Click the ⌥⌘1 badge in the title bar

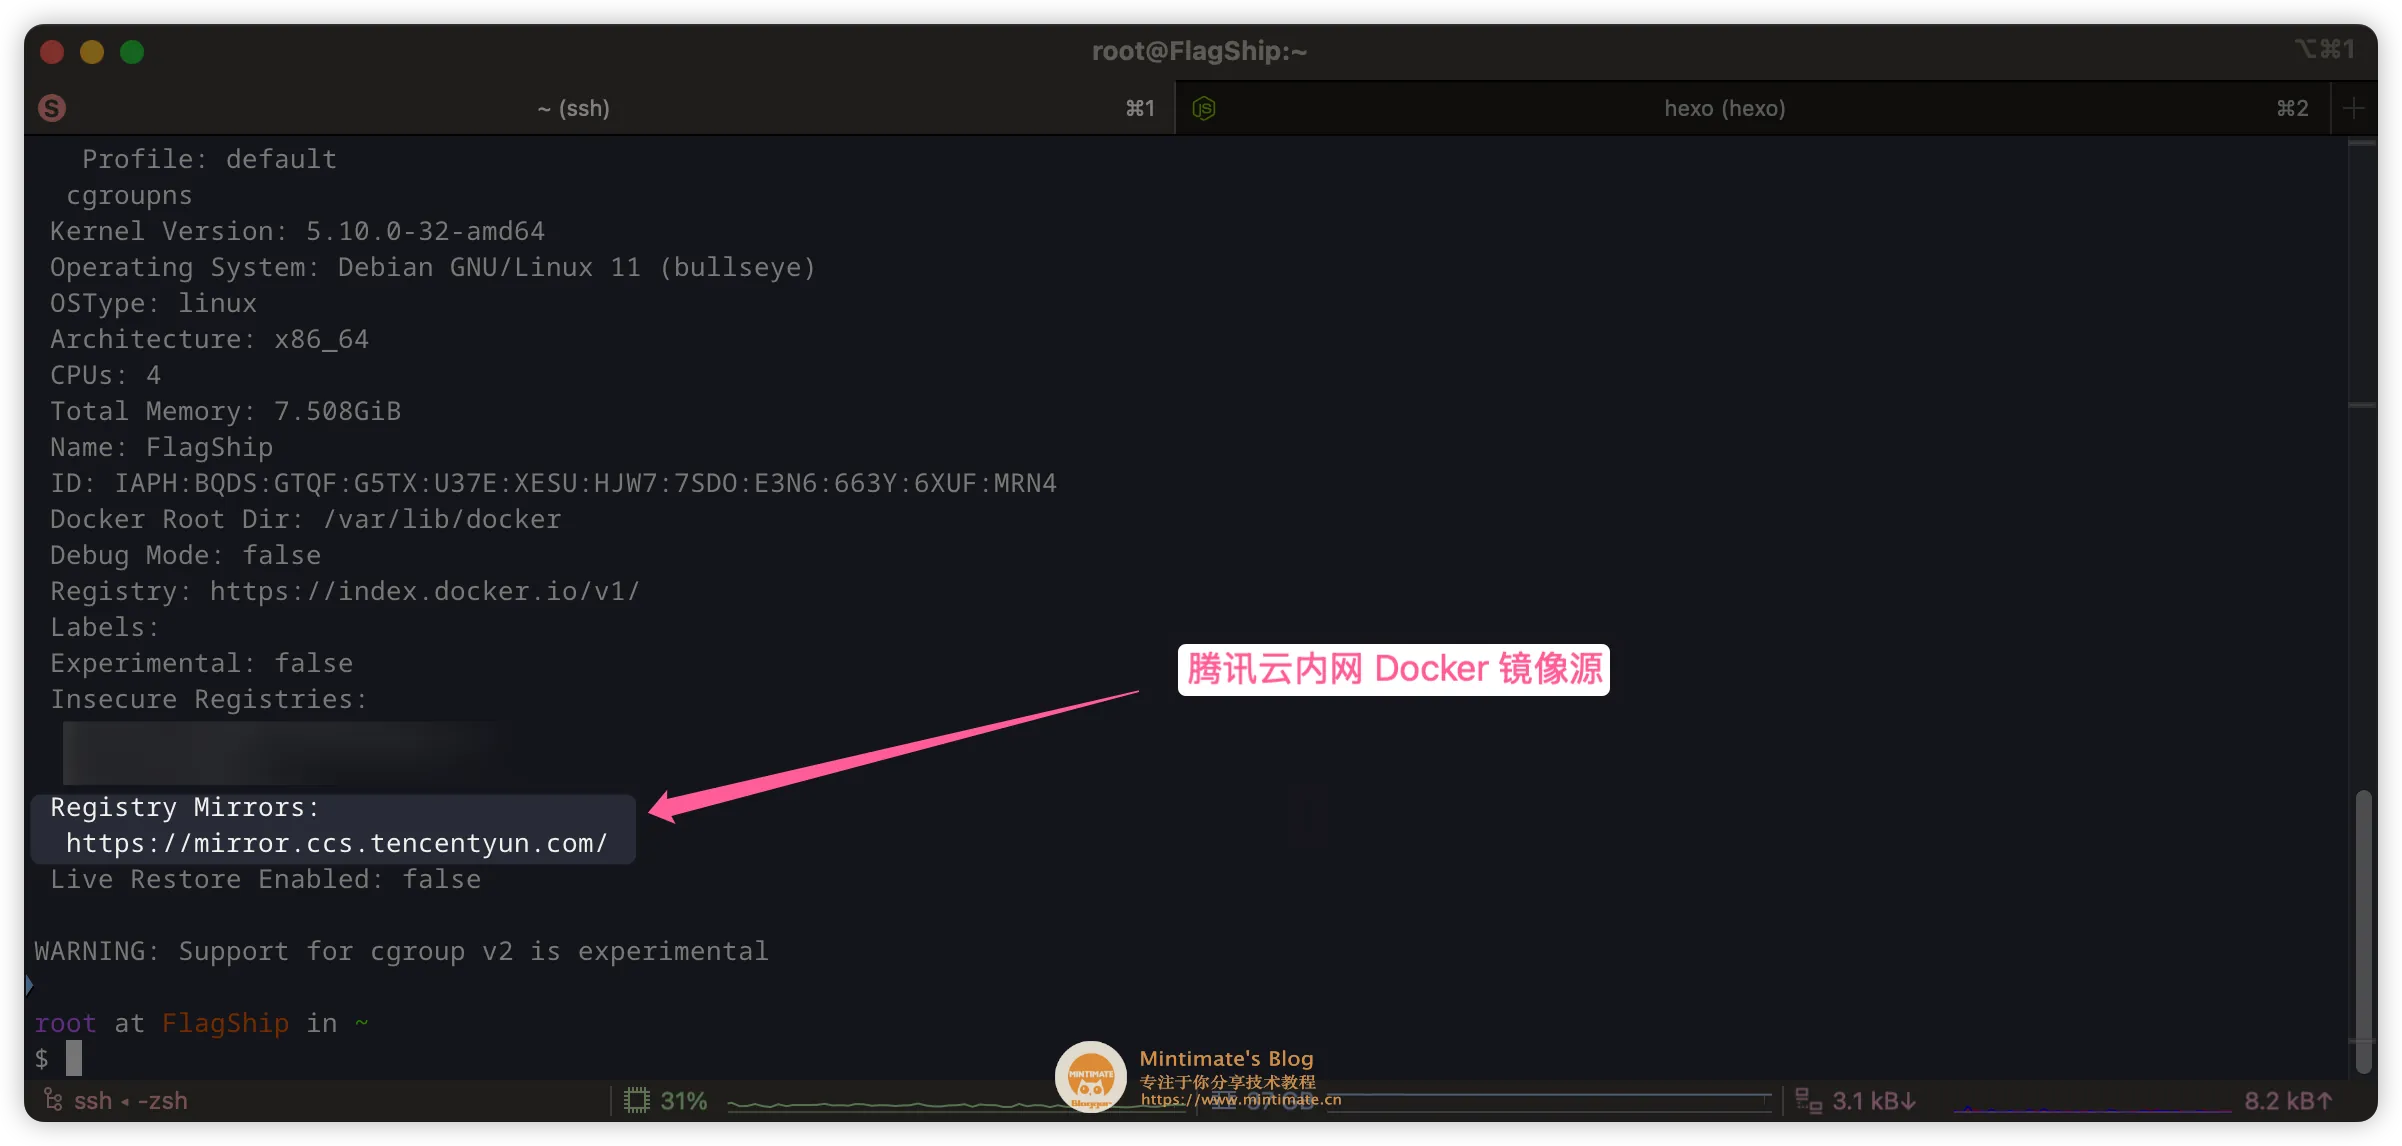coord(2325,49)
